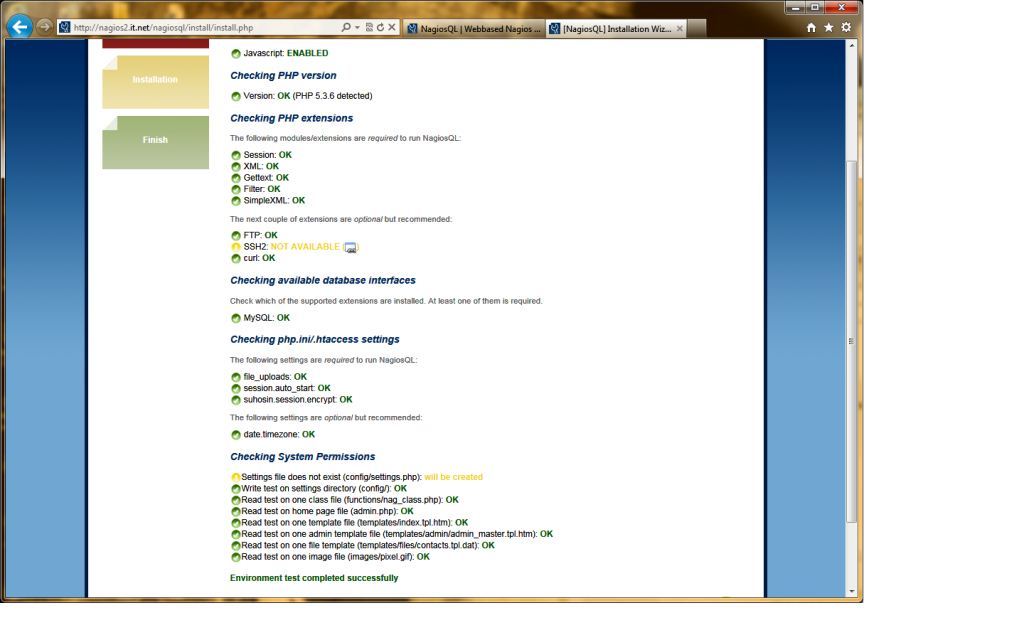
Task: Click green icon next to suhosin.session.encrypt
Action: pyautogui.click(x=236, y=400)
